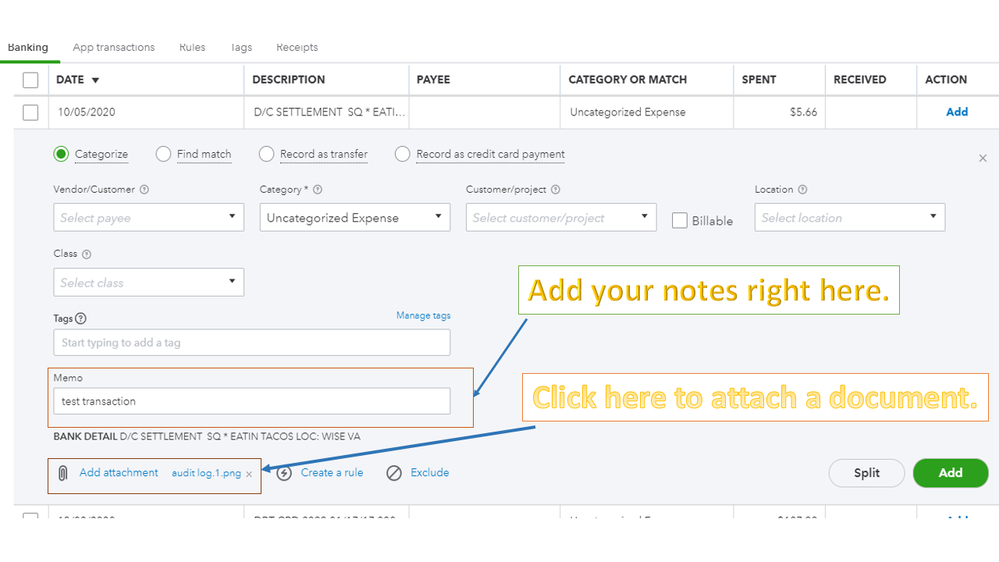Click the Location info icon
This screenshot has height=562, width=999.
click(x=803, y=189)
